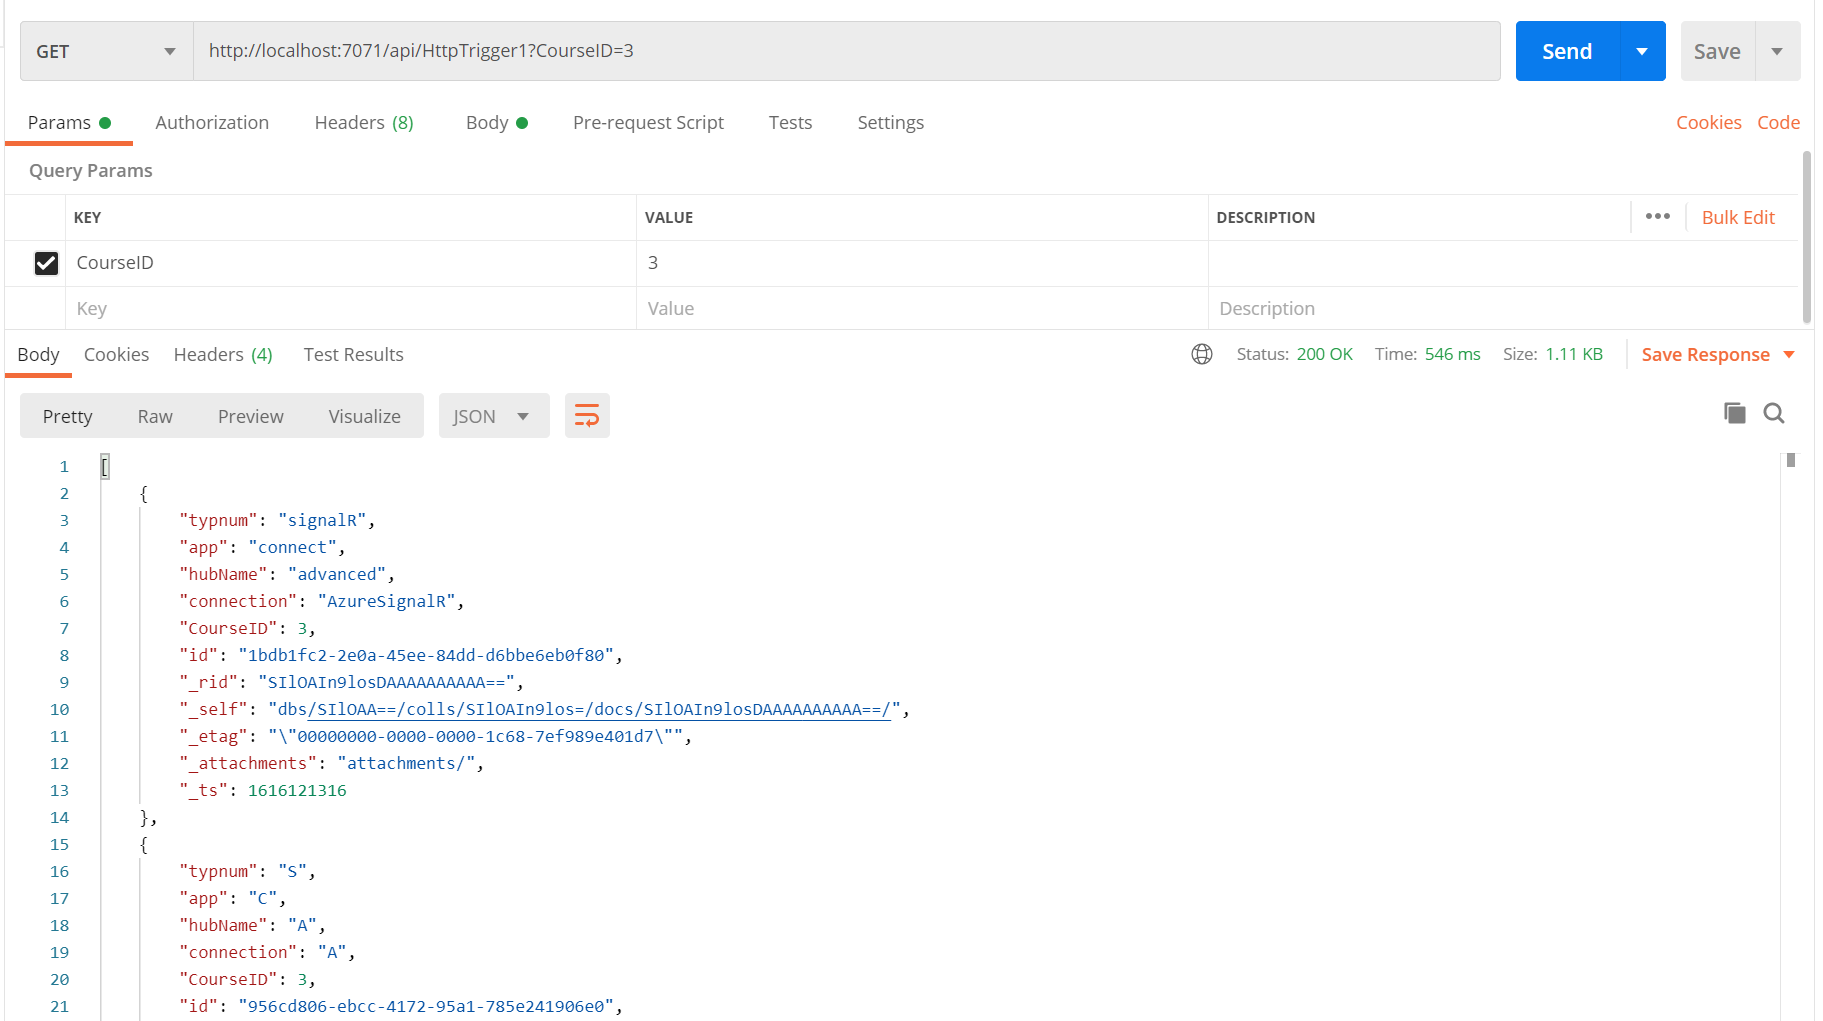Click the DESCRIPTION column header
The height and width of the screenshot is (1021, 1823).
pyautogui.click(x=1265, y=217)
